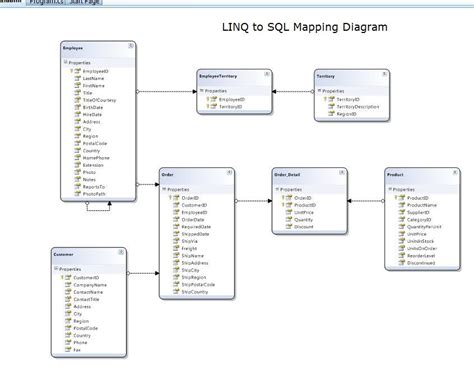Screen dimensions: 474x372
Task: Collapse the Properties section in EmployeeTerritory
Action: [201, 90]
